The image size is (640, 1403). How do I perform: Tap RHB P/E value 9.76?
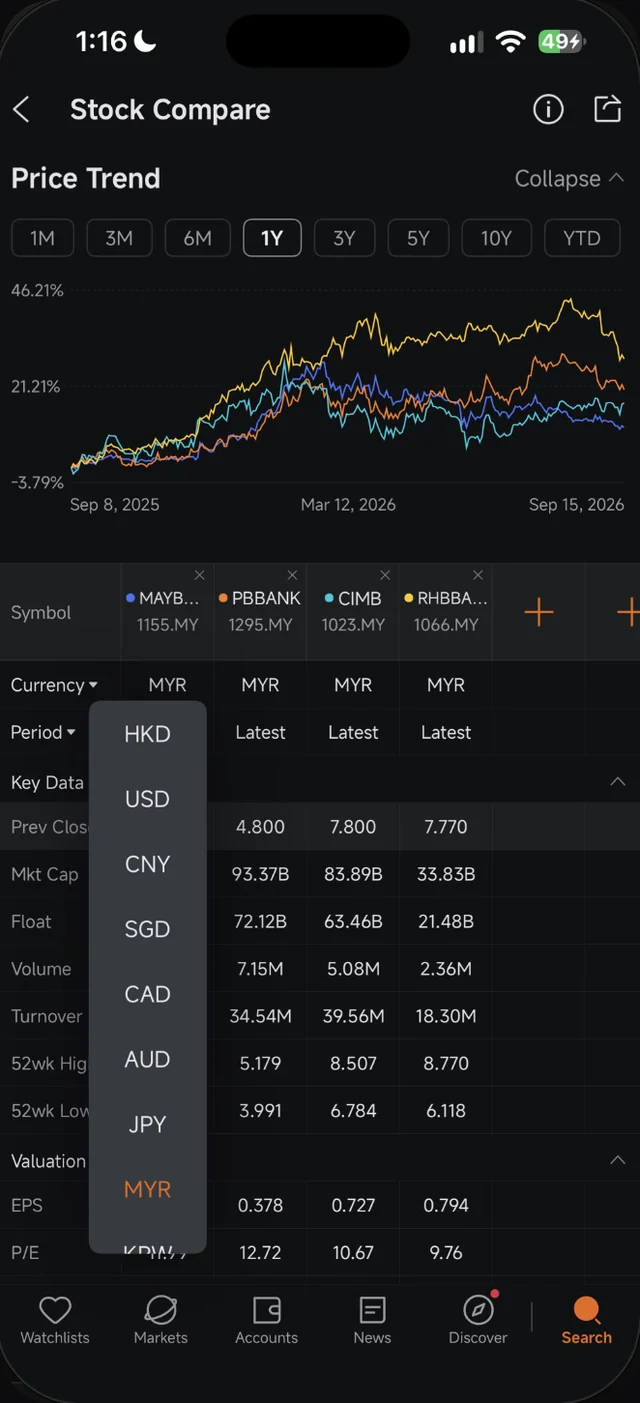point(446,1252)
